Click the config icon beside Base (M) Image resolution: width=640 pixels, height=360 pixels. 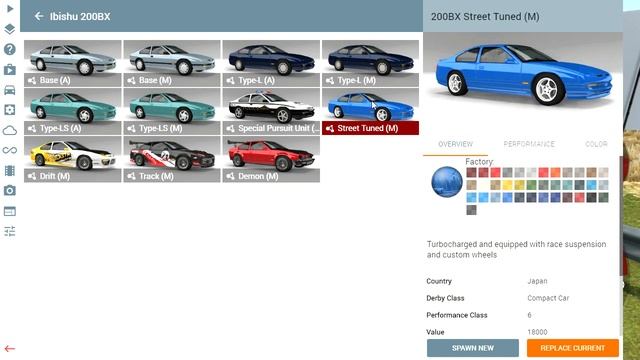tap(131, 80)
